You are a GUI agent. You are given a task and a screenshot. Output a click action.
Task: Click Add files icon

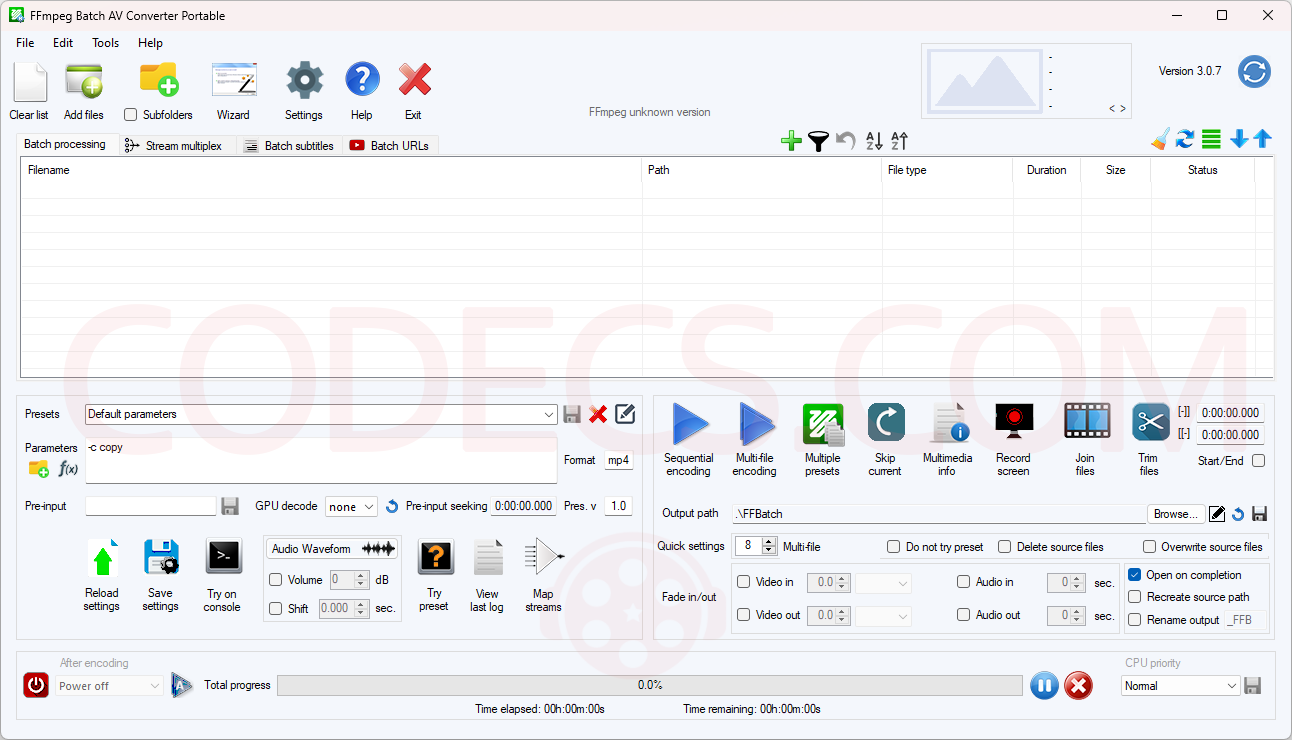click(84, 81)
